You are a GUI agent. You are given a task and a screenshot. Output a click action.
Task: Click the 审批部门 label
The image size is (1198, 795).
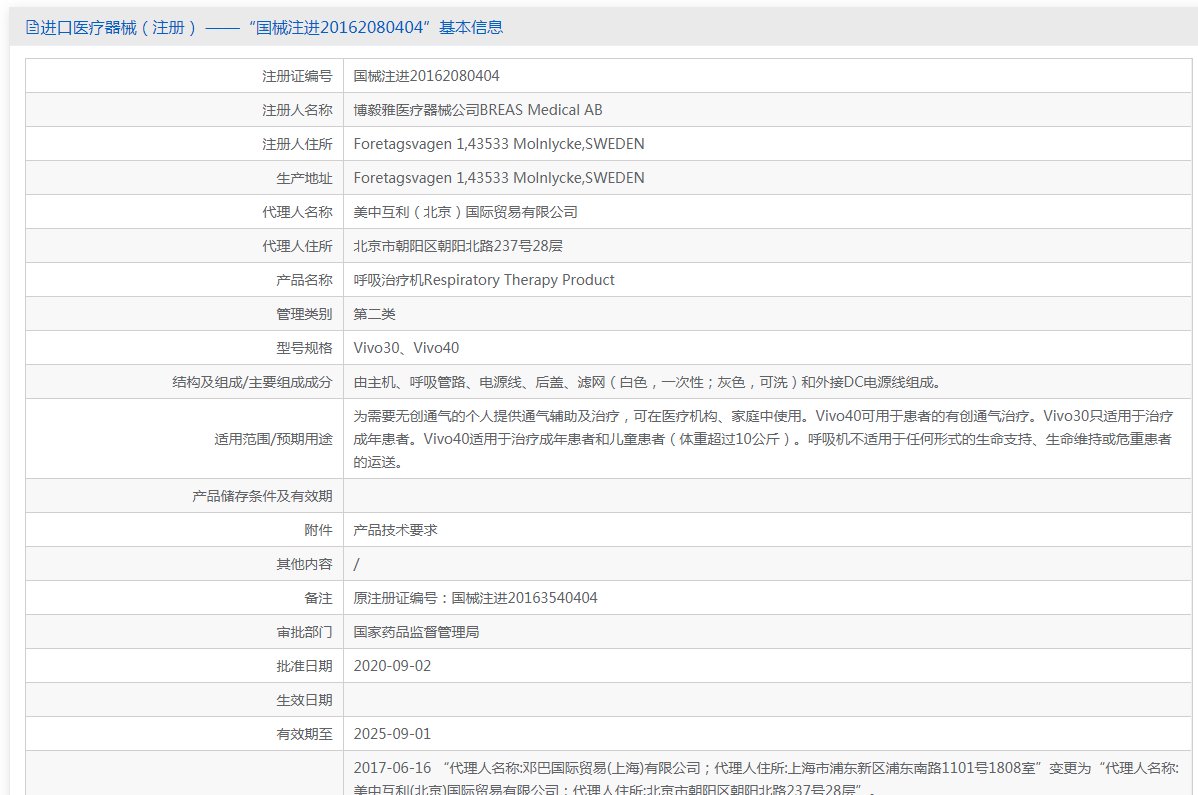tap(304, 632)
